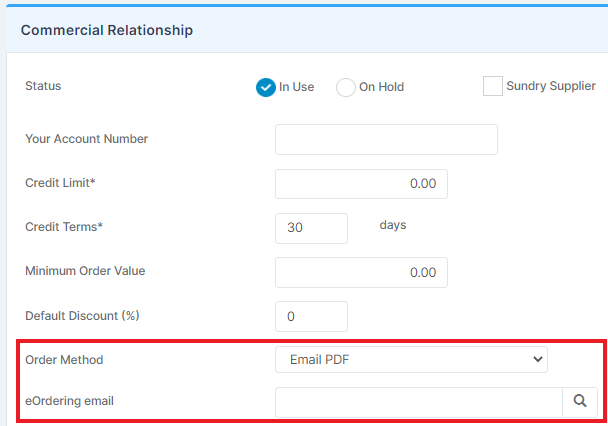608x426 pixels.
Task: Click into the Your Account Number field
Action: pyautogui.click(x=386, y=140)
